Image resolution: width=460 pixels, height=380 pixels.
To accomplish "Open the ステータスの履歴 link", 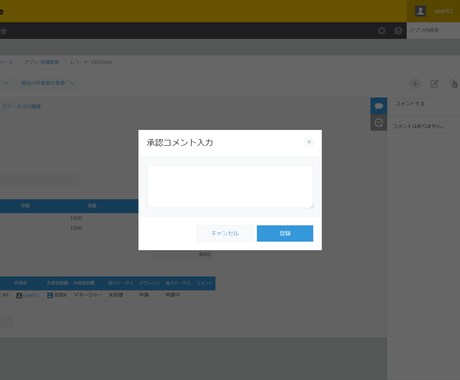I will 21,107.
